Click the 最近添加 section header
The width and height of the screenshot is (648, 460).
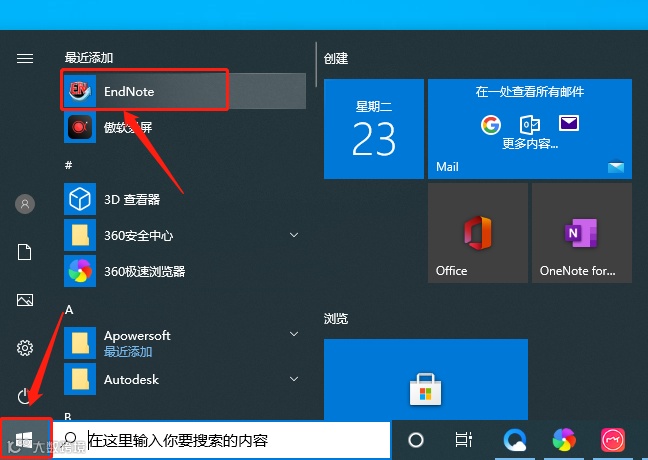(89, 57)
